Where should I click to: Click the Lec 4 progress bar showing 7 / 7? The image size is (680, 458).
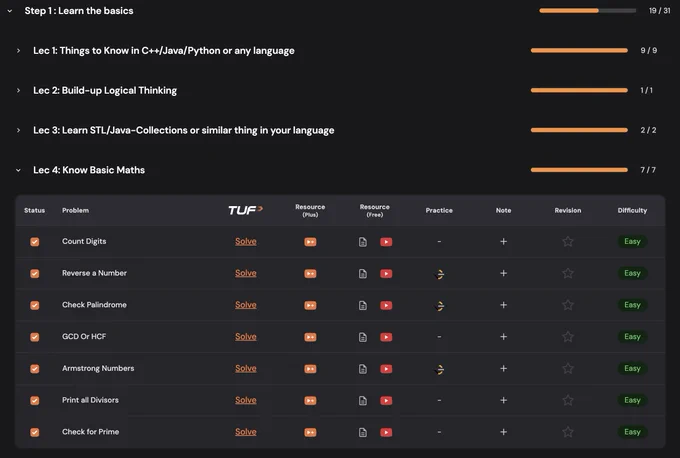click(x=579, y=170)
